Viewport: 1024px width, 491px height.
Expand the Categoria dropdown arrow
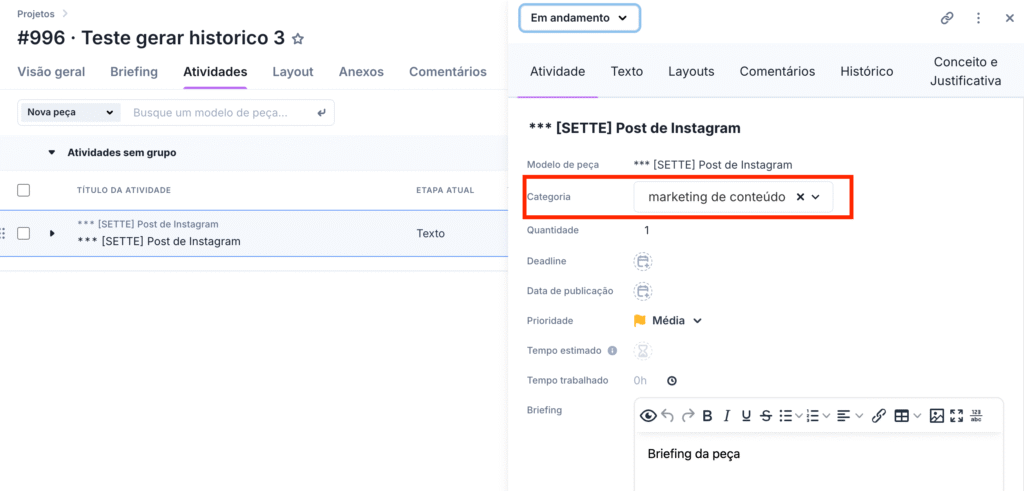(815, 197)
